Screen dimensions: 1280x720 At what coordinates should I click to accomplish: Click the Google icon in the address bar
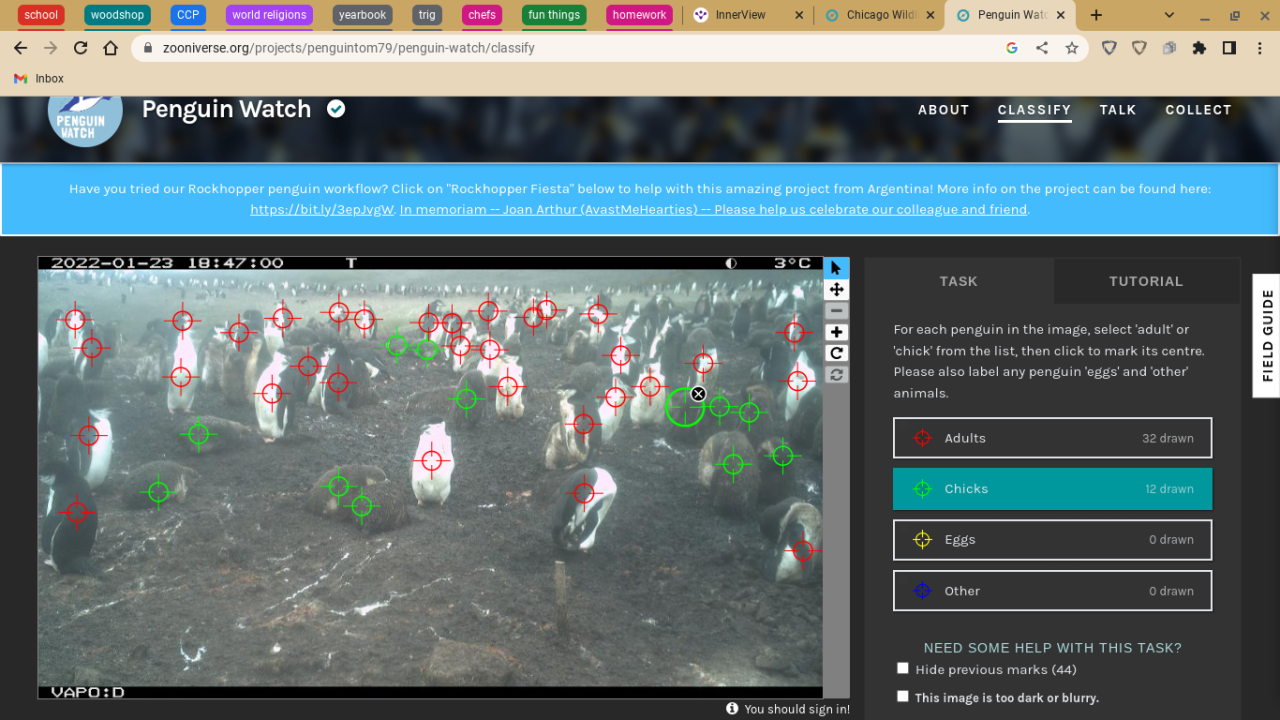point(1012,48)
